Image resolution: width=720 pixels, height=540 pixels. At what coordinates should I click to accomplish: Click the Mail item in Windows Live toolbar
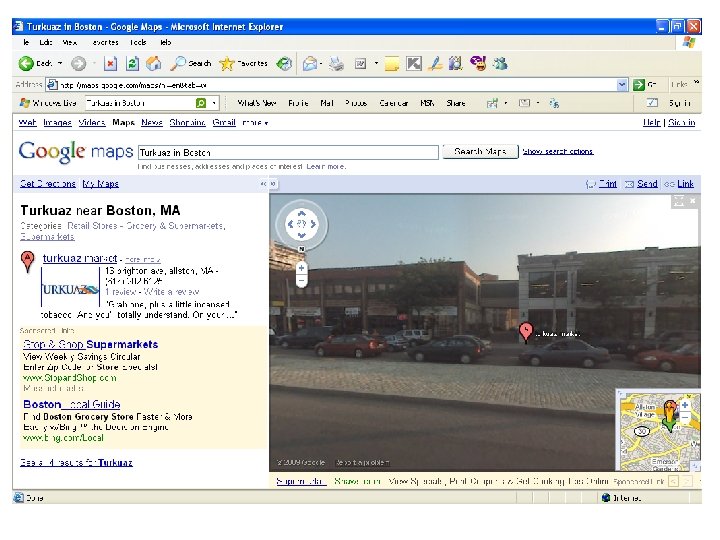327,103
